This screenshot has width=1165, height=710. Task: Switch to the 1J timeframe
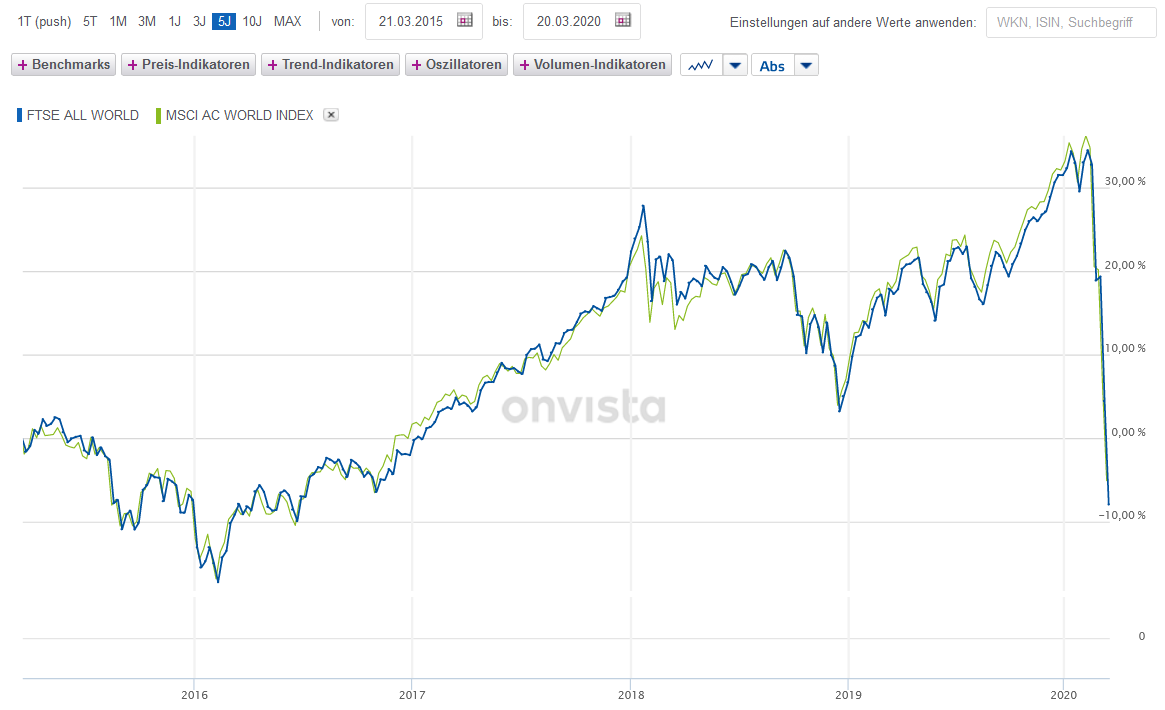pos(175,22)
